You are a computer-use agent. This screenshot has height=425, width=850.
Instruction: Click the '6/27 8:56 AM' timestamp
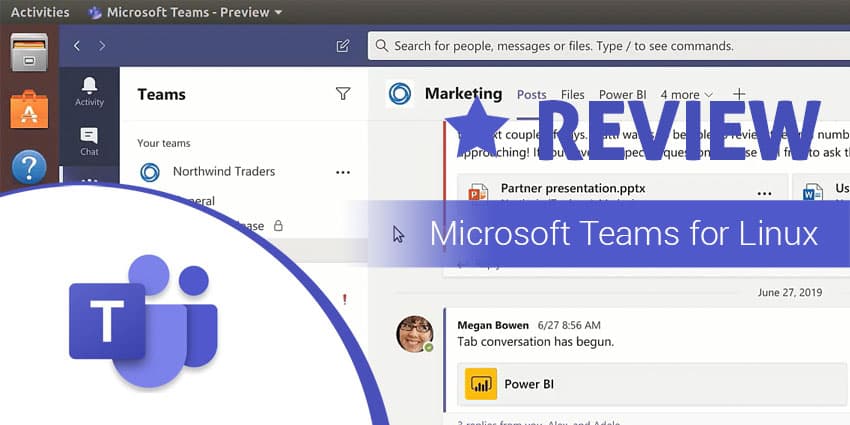click(x=569, y=325)
